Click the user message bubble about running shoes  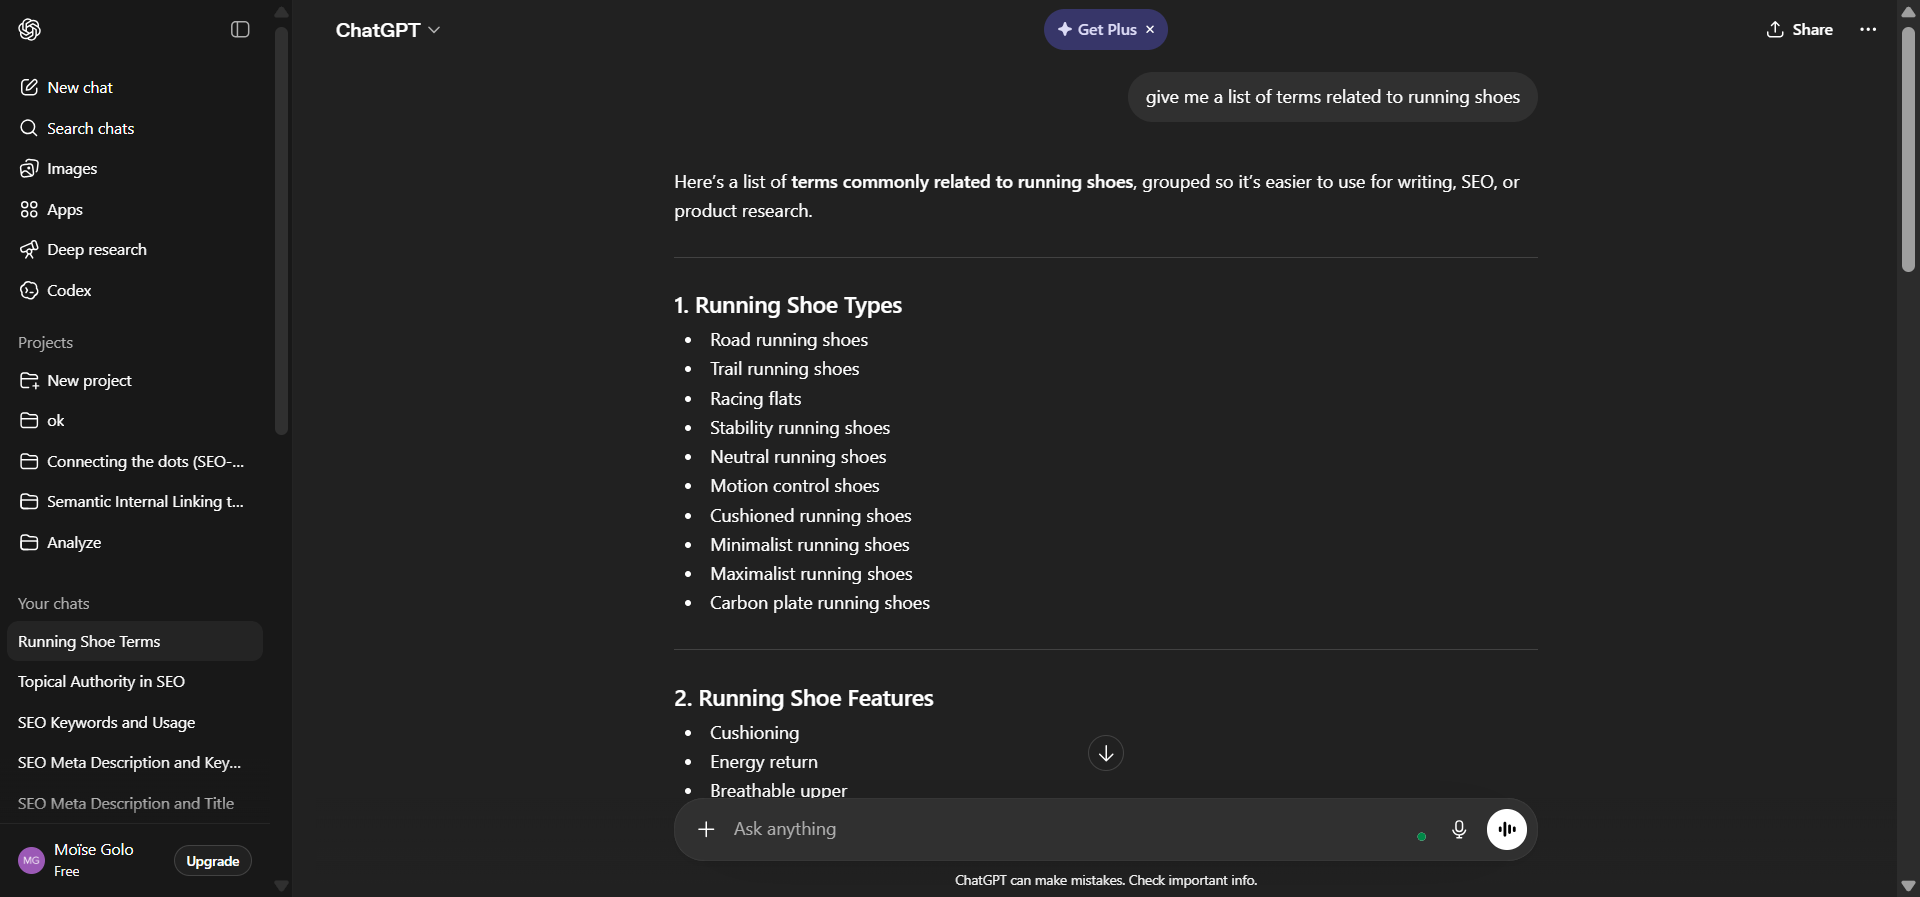1333,97
